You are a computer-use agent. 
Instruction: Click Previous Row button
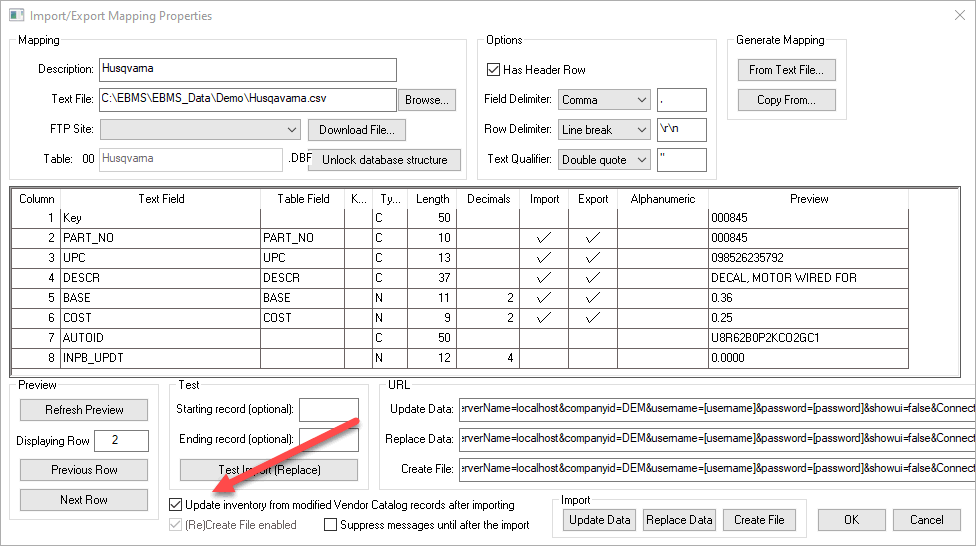[x=84, y=470]
